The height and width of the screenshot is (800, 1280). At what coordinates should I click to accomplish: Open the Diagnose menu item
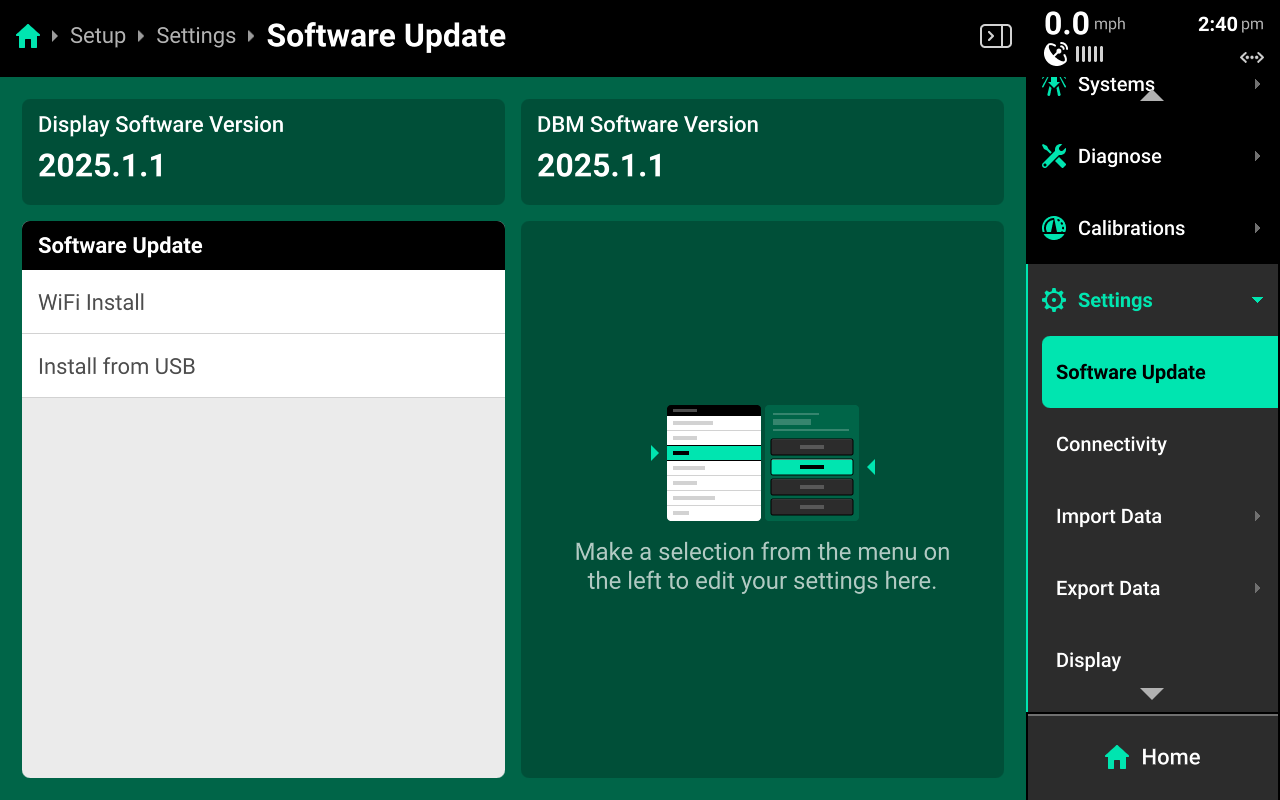click(x=1152, y=156)
